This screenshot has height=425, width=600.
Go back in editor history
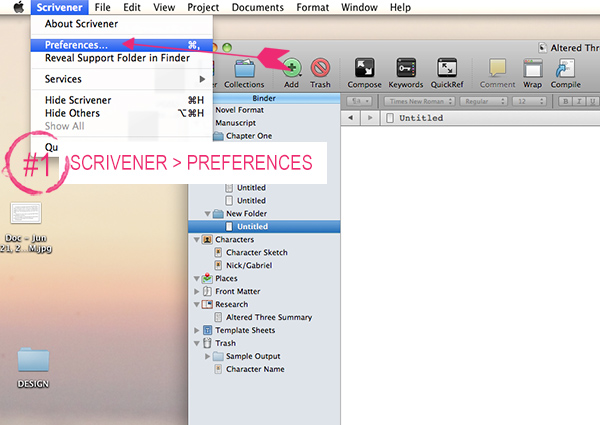click(x=351, y=118)
